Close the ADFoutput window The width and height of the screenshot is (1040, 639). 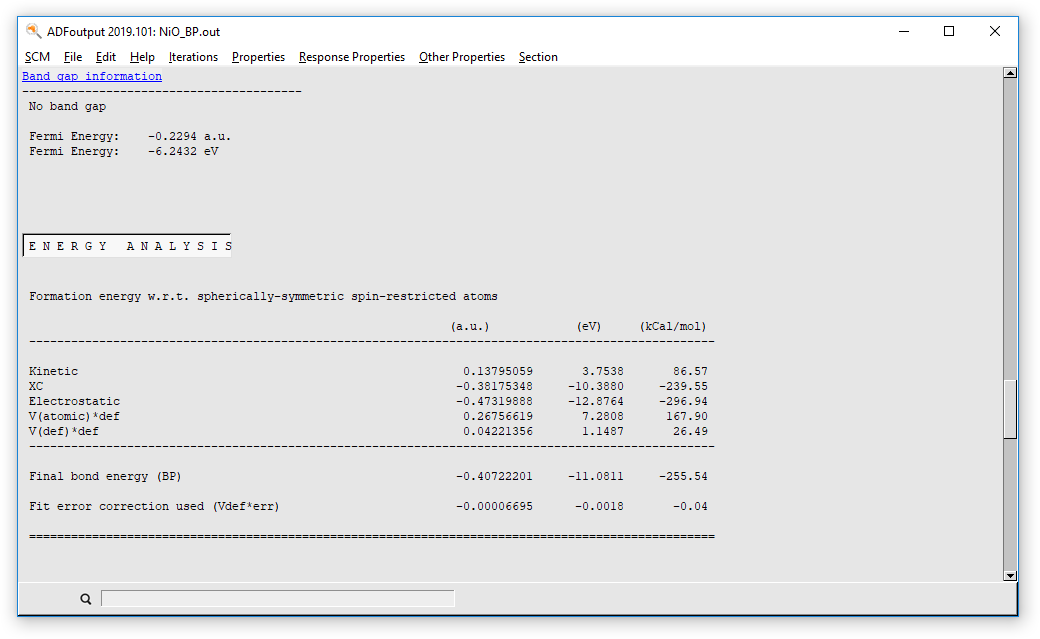tap(995, 31)
